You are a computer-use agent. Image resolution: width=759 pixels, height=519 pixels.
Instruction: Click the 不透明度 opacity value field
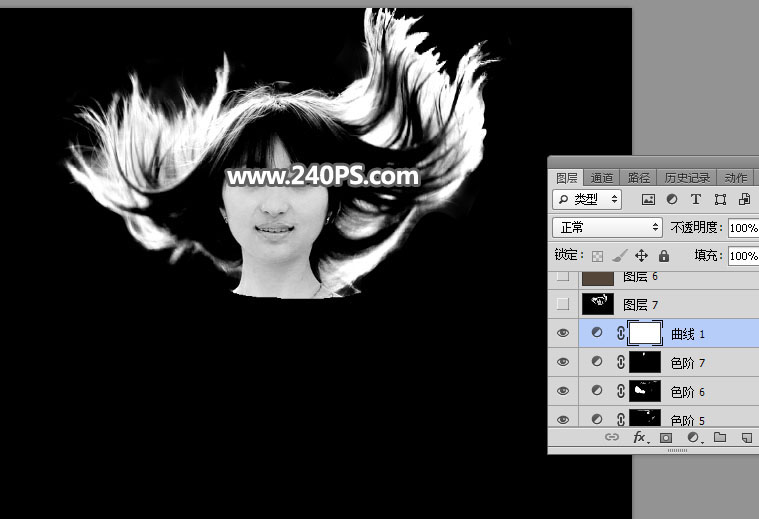click(742, 228)
